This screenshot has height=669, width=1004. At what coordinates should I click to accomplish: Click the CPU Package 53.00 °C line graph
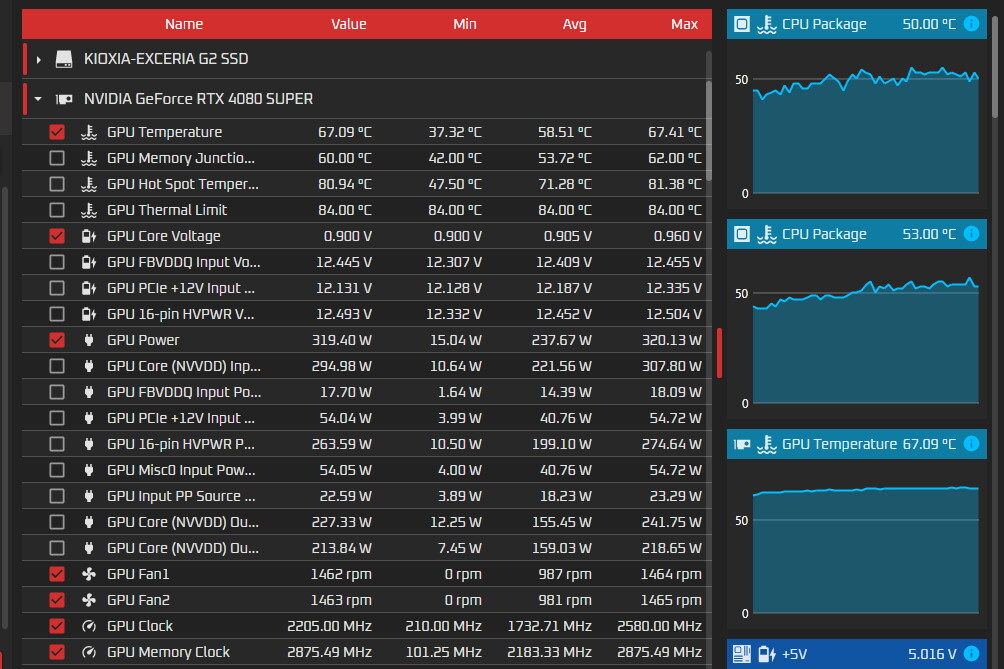point(866,339)
